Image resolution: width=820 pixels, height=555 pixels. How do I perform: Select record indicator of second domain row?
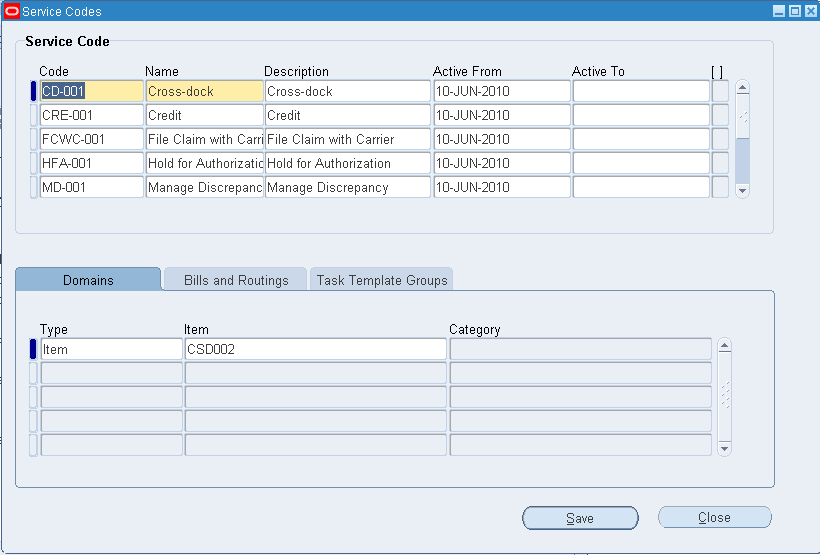coord(33,373)
